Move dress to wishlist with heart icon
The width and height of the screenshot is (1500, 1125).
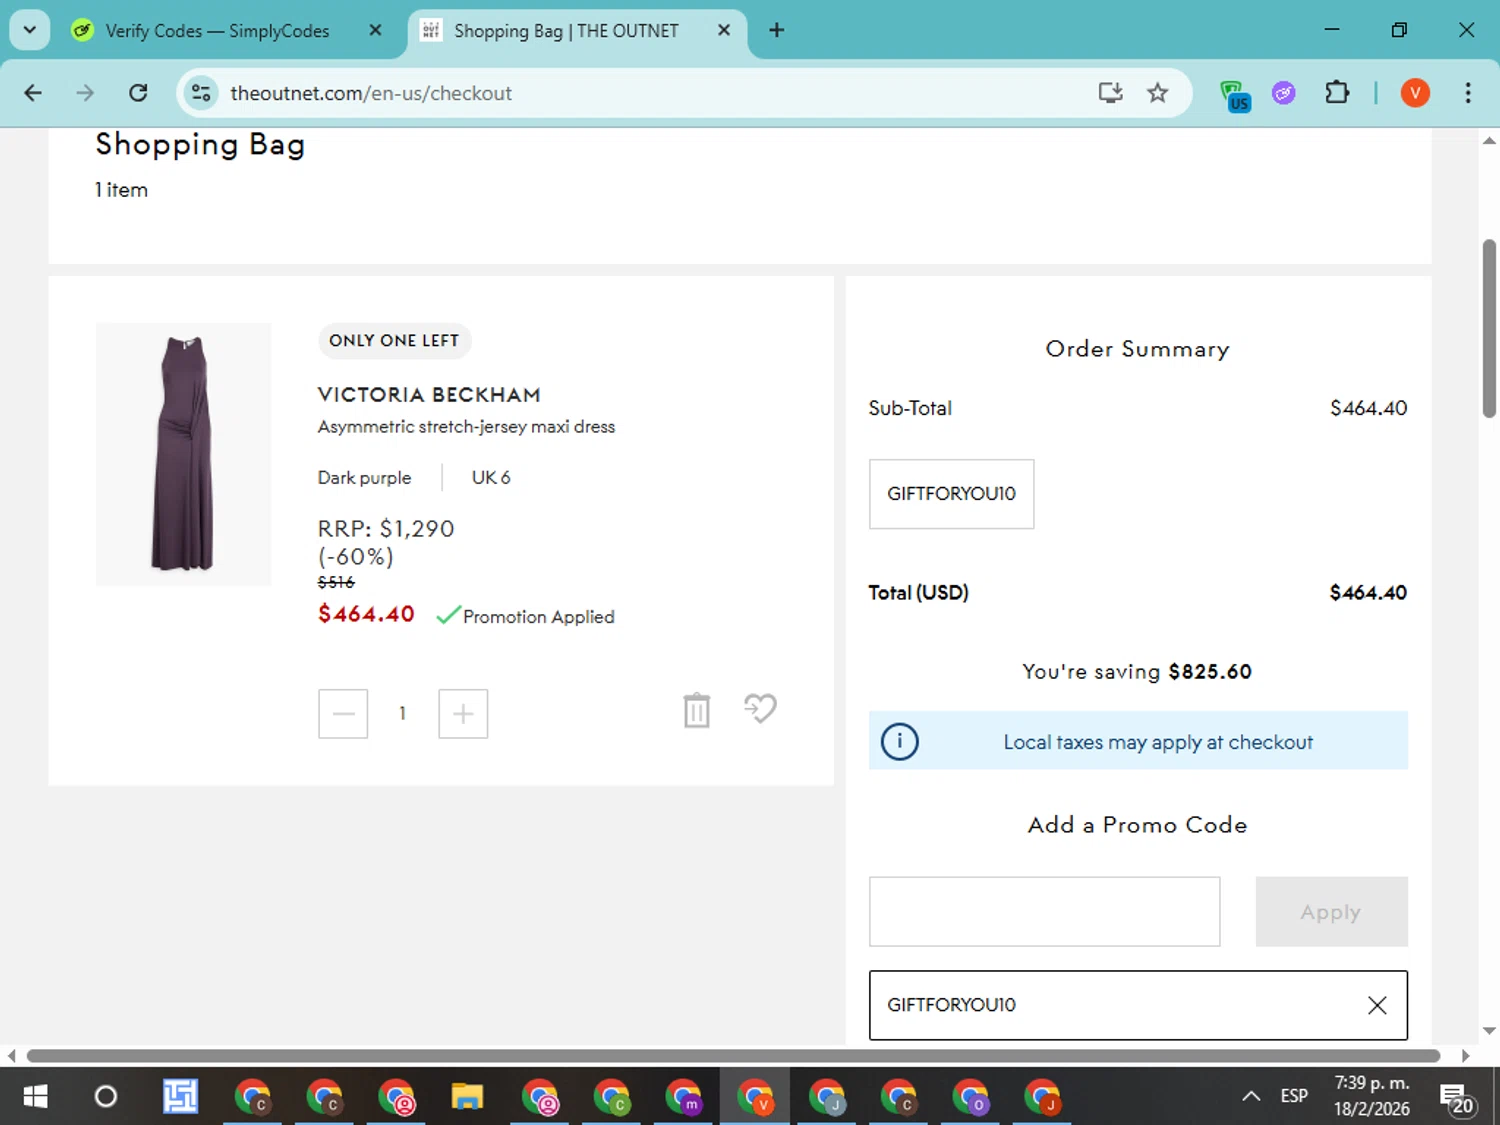pyautogui.click(x=760, y=708)
